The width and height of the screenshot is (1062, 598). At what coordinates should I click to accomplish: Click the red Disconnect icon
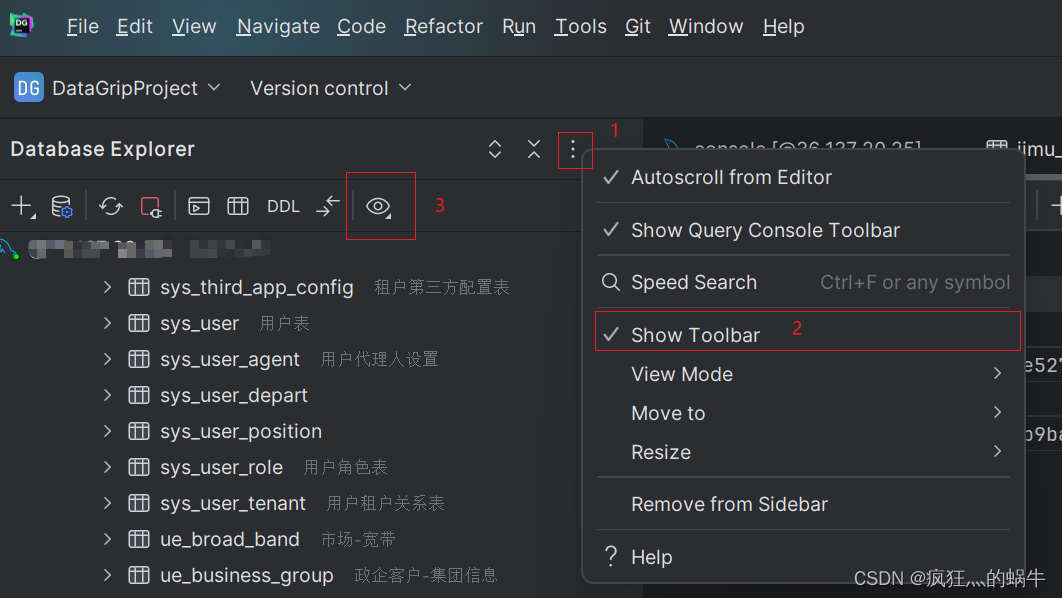pos(151,205)
